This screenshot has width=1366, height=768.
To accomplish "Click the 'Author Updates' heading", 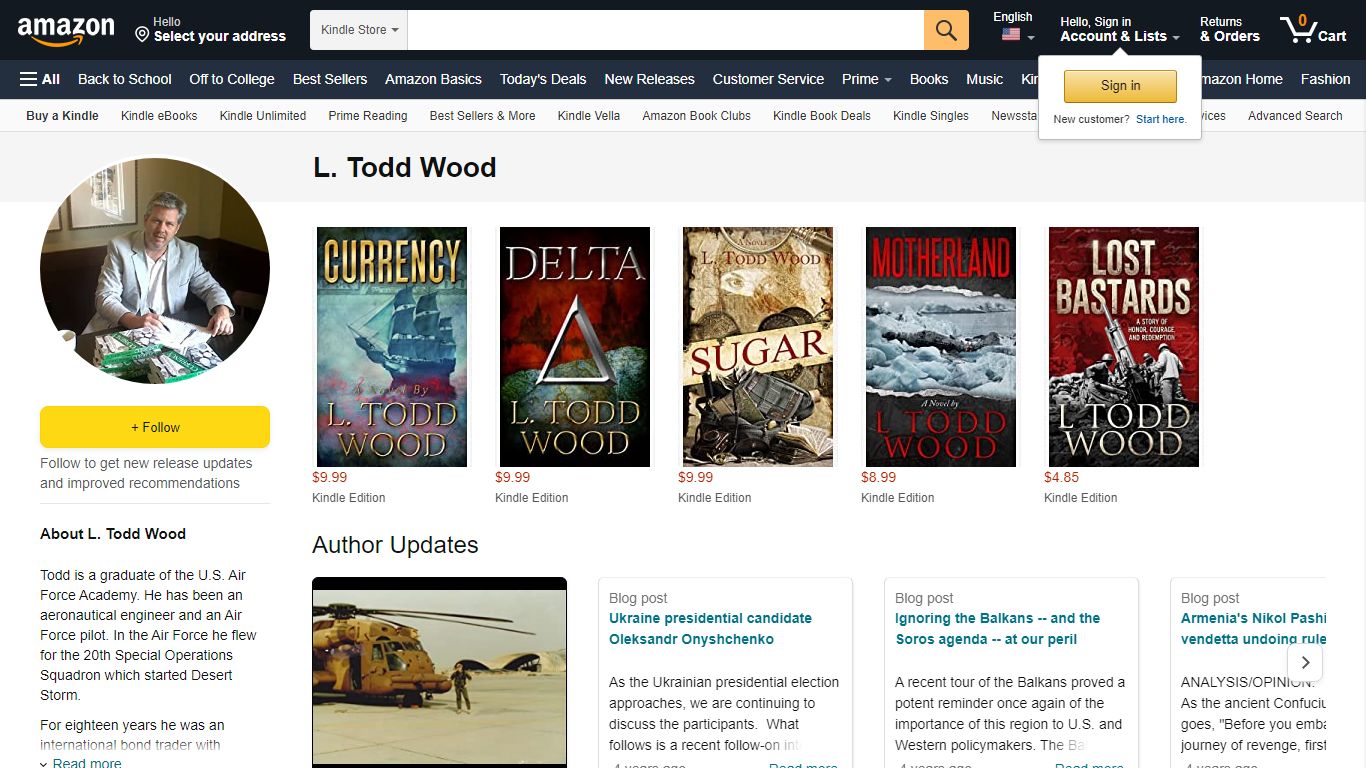I will point(395,545).
